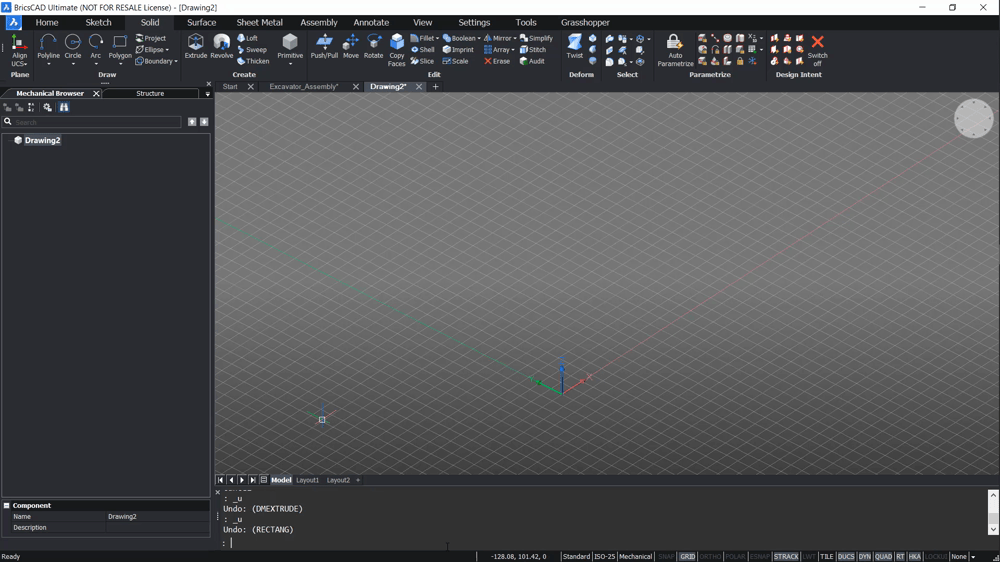Toggle POLAR in the status bar

coord(735,556)
